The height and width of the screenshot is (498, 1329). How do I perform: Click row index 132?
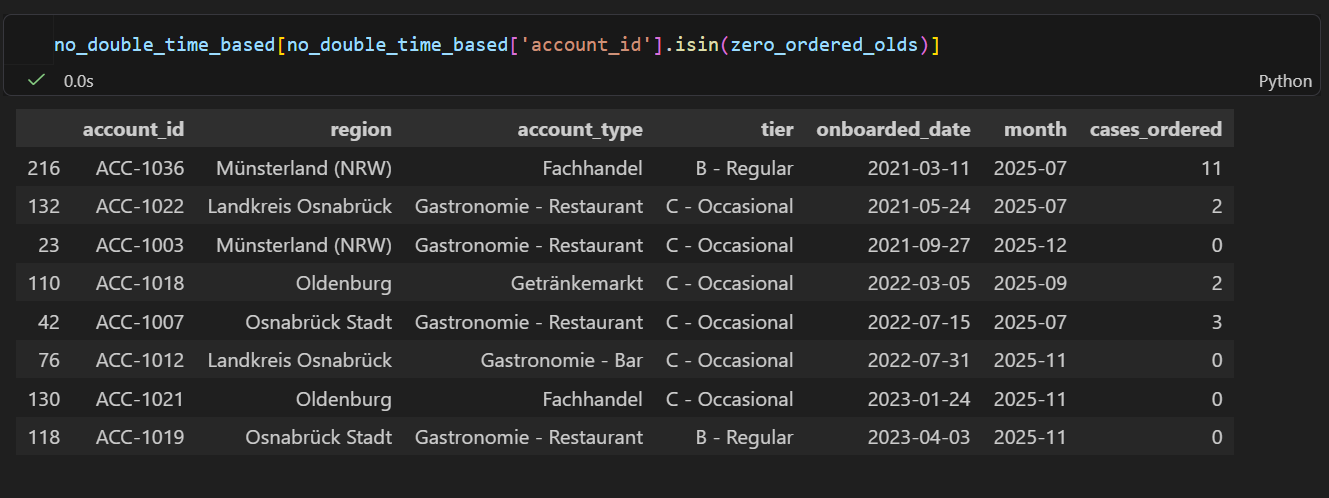(x=45, y=207)
